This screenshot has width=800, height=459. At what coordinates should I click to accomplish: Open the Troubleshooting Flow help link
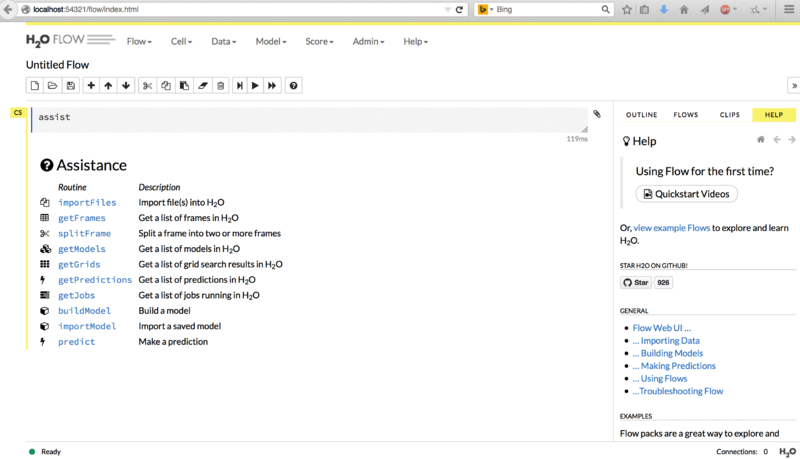[x=678, y=391]
